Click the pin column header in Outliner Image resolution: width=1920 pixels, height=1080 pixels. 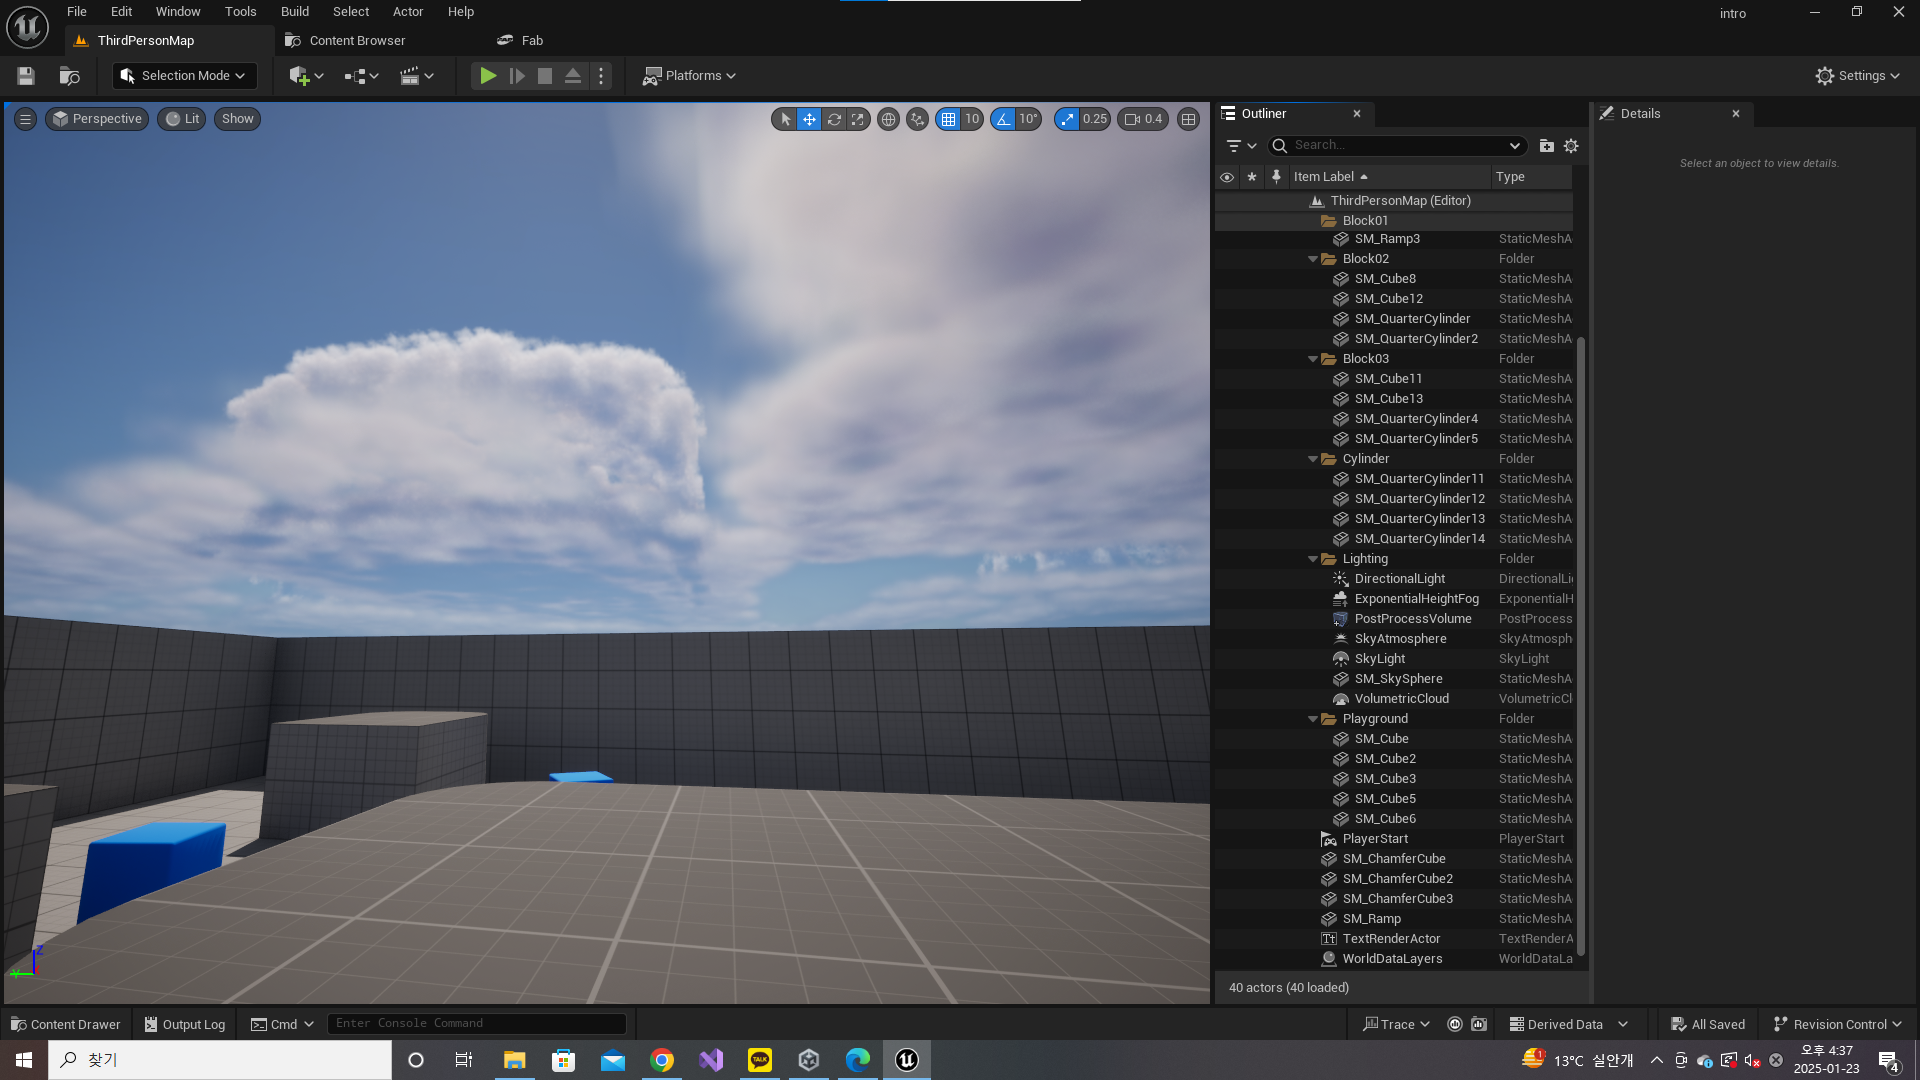pos(1276,177)
